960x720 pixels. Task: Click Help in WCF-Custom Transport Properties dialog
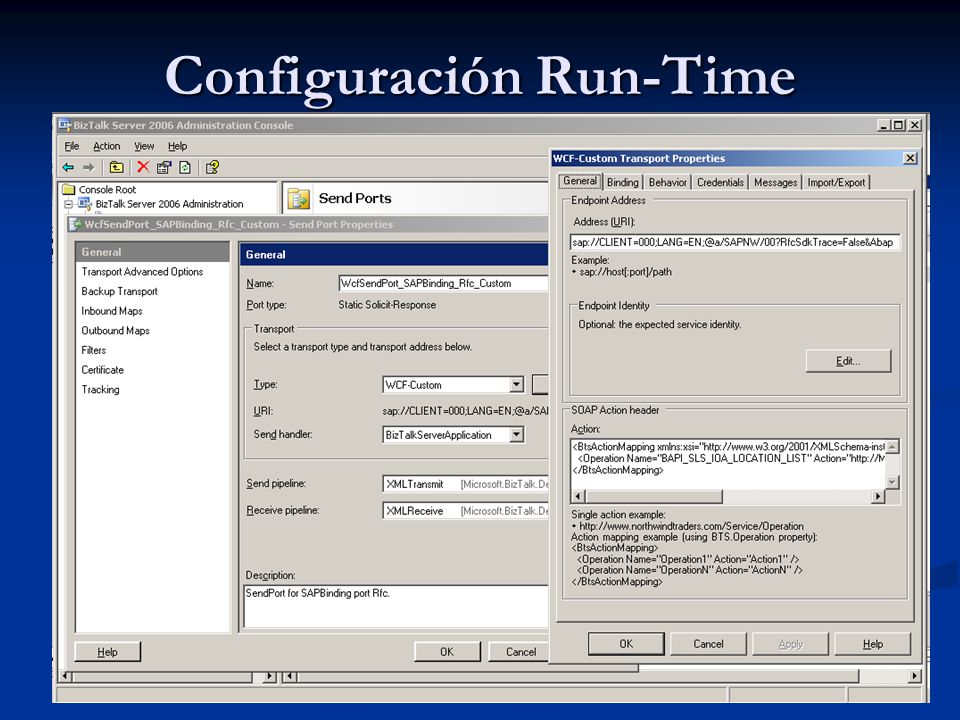[x=872, y=644]
